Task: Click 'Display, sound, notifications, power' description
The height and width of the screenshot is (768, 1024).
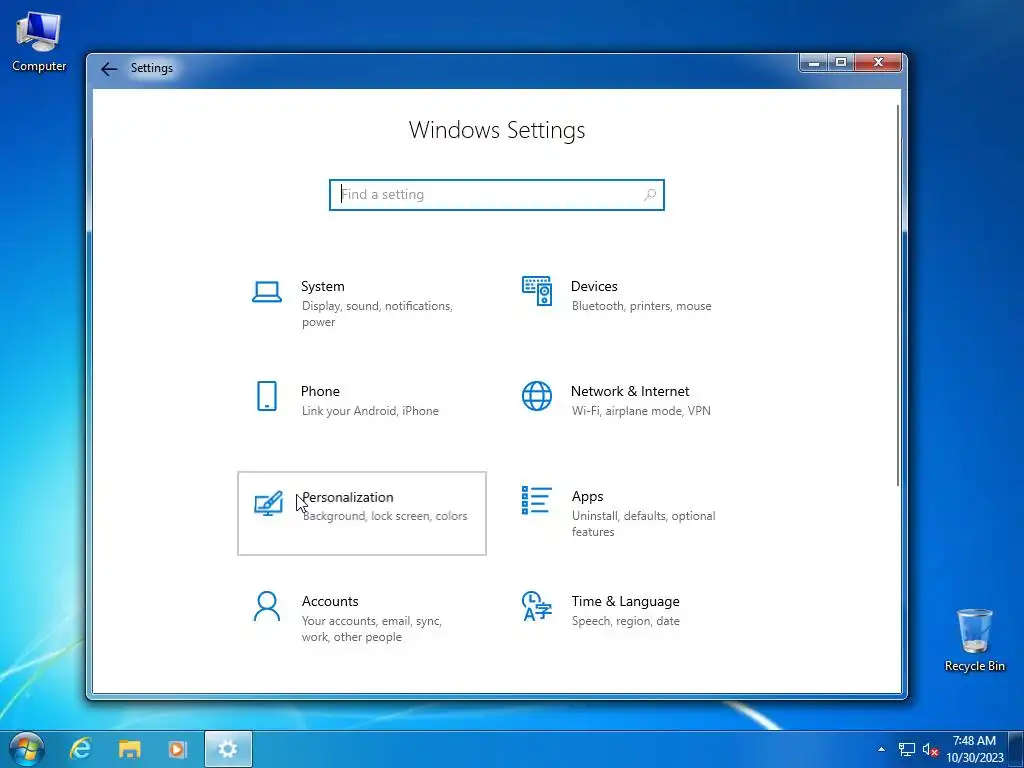Action: tap(377, 314)
